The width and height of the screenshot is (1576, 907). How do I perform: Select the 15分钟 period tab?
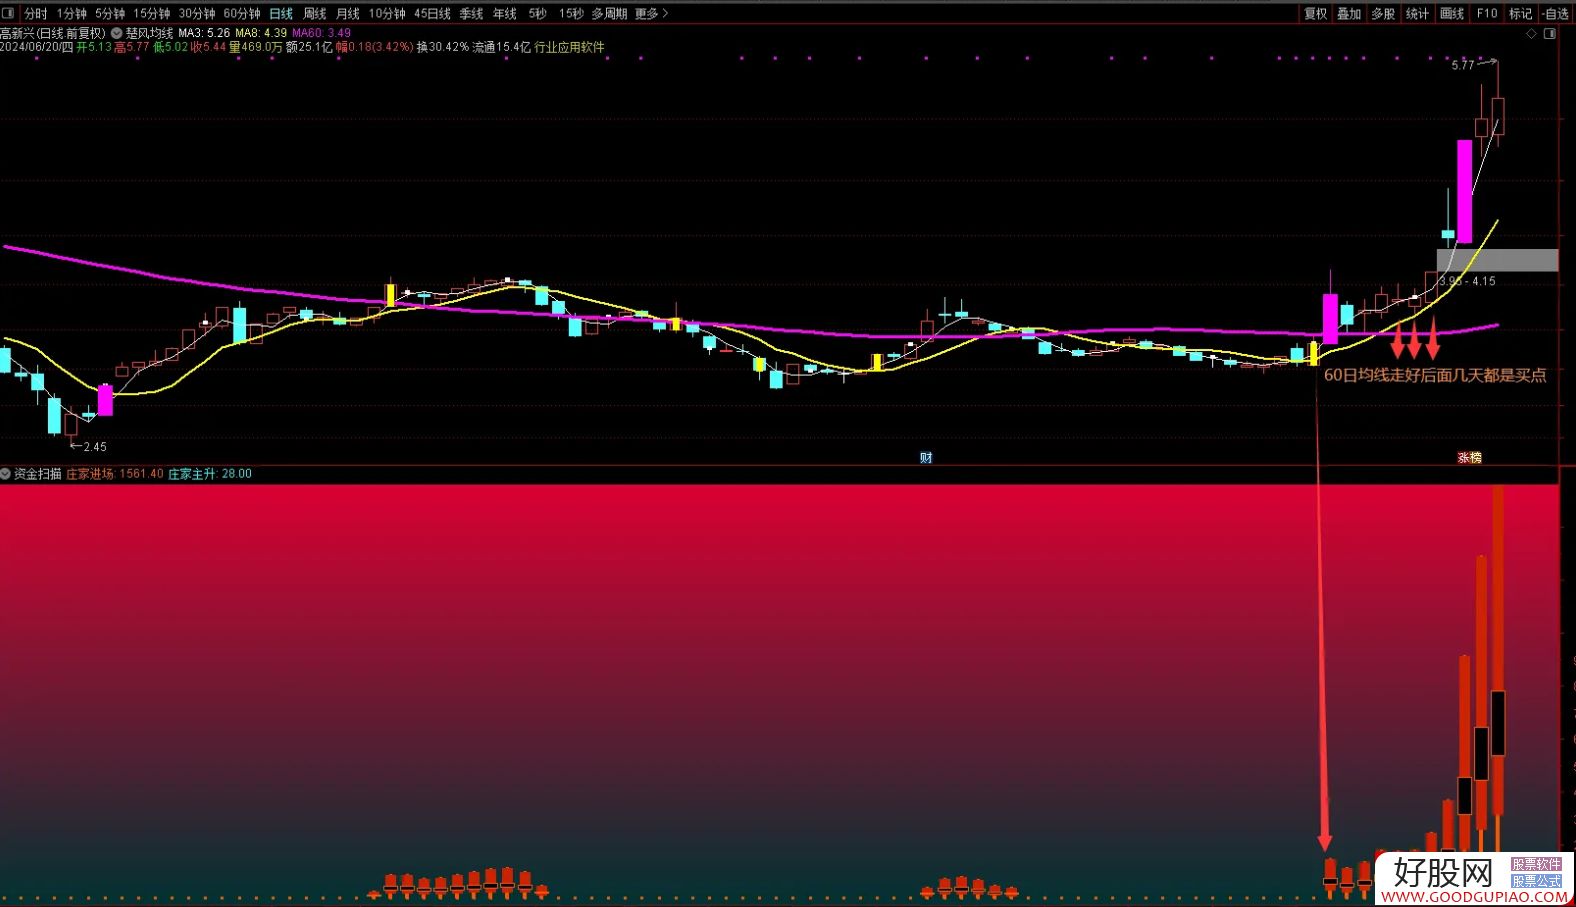click(152, 13)
